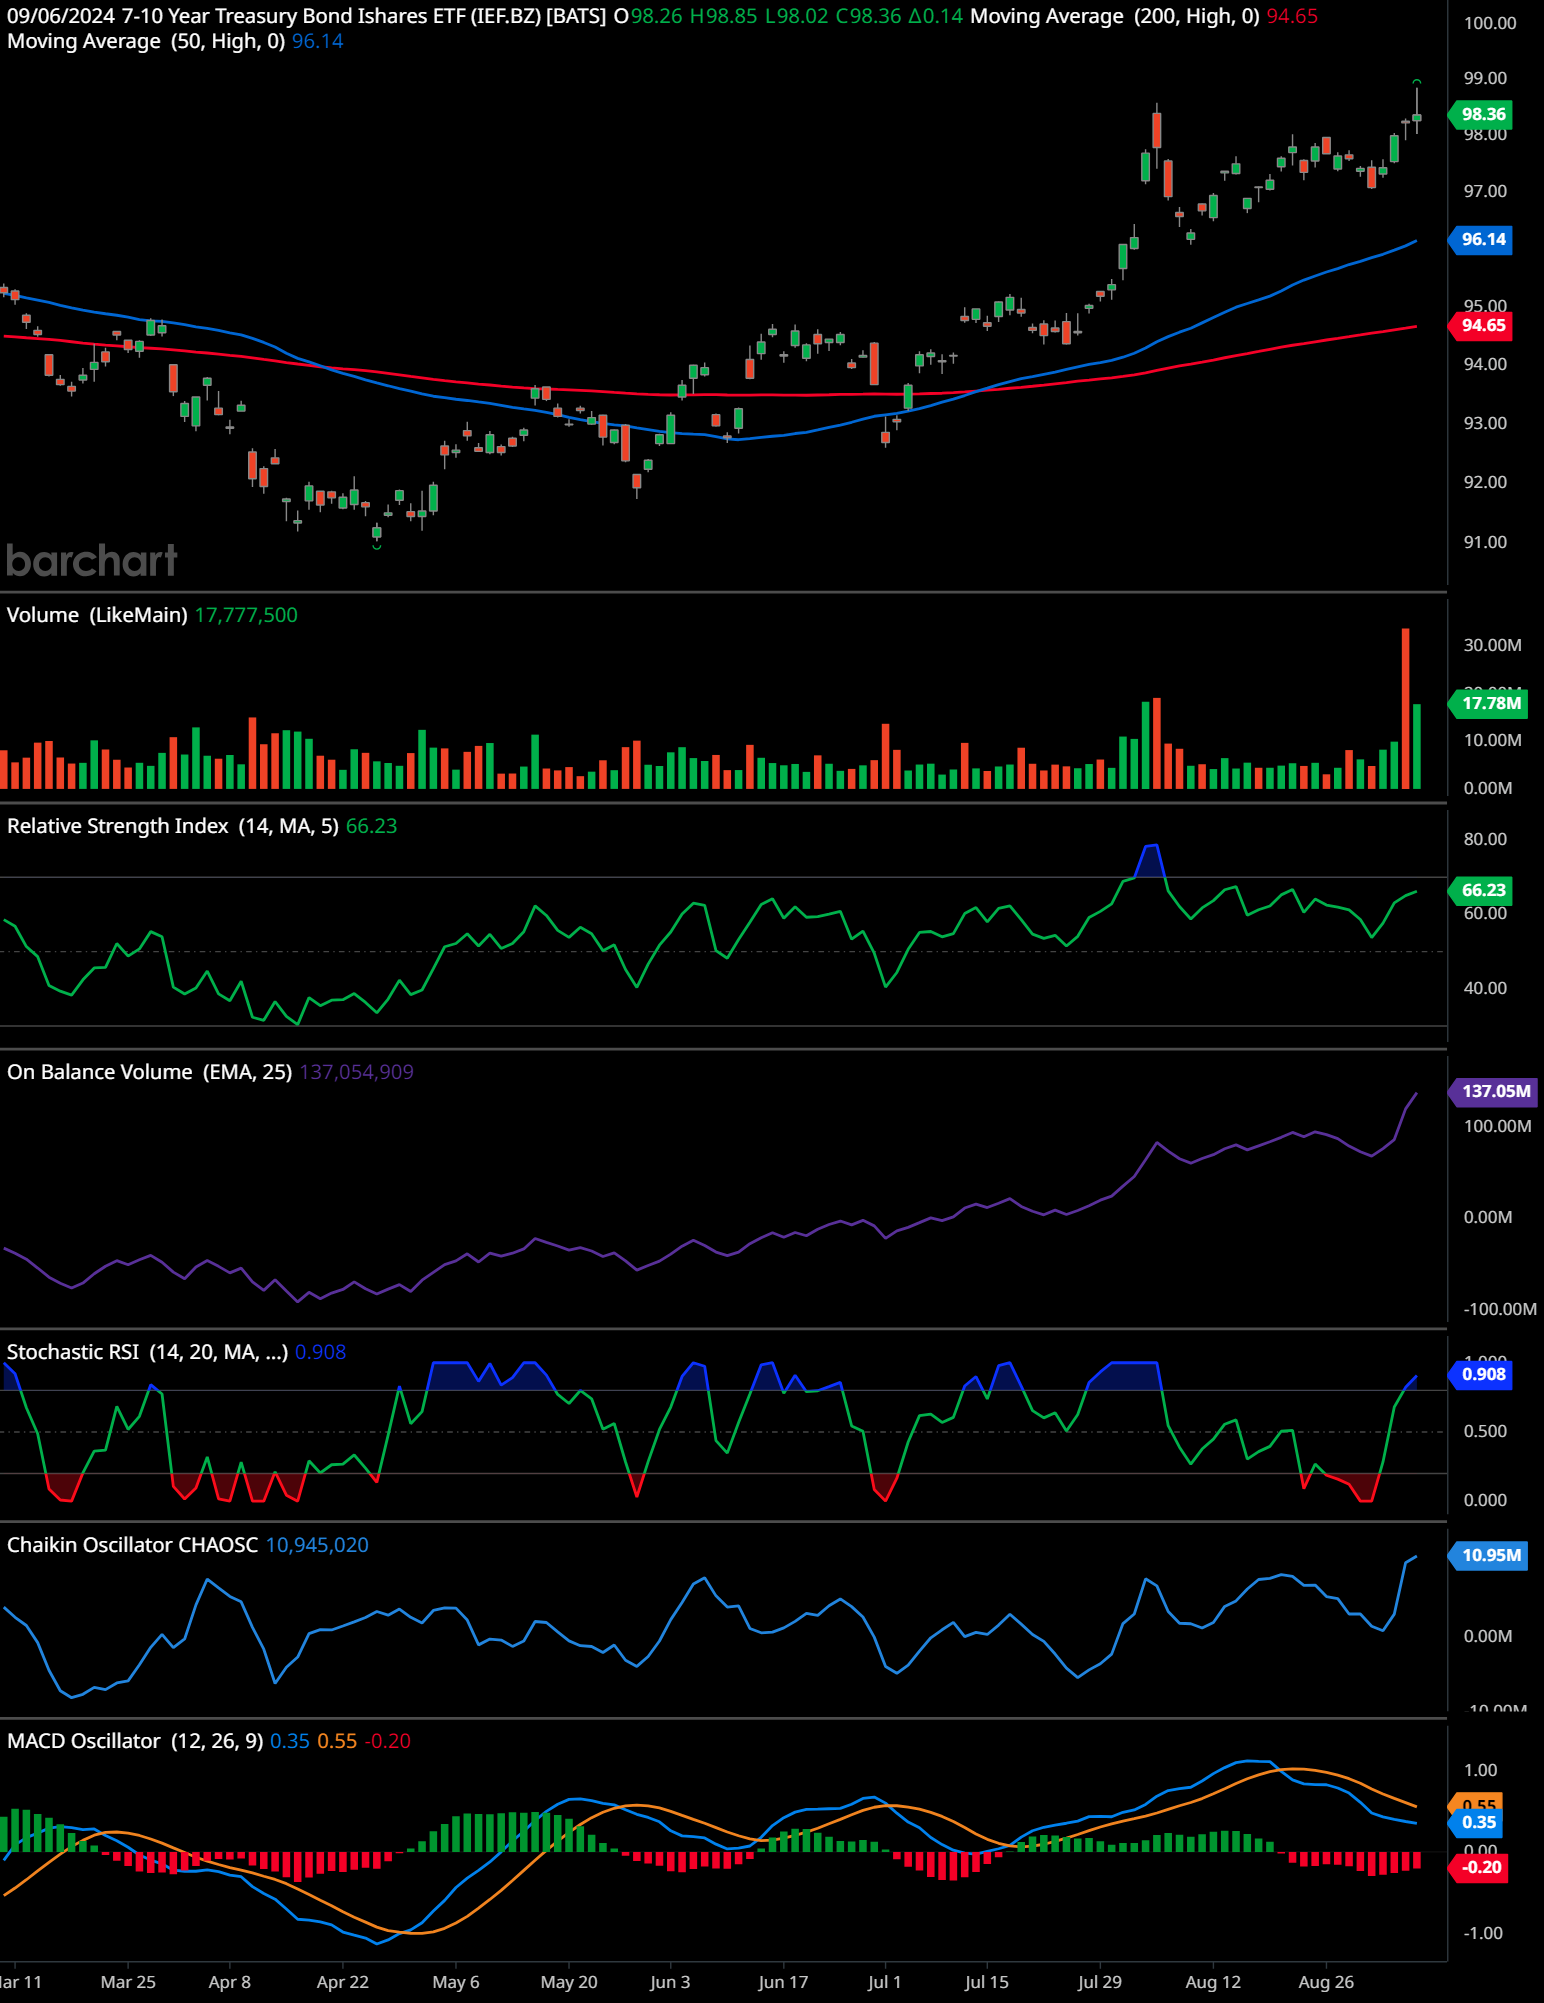
Task: Click the 0.000 Stochastic RSI axis label
Action: (x=1485, y=1500)
